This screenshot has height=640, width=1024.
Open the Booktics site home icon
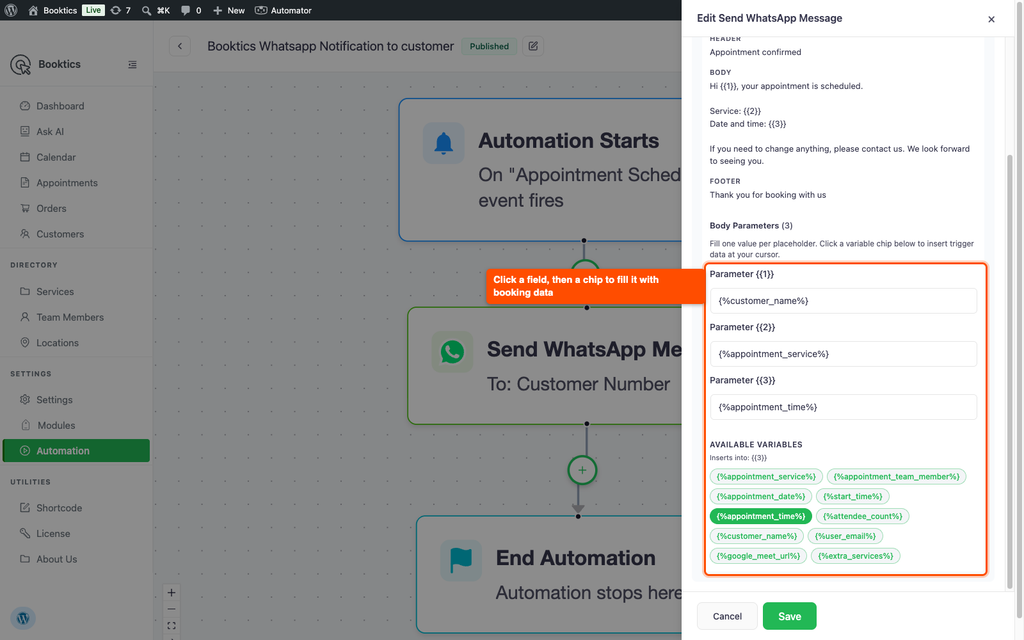coord(33,10)
